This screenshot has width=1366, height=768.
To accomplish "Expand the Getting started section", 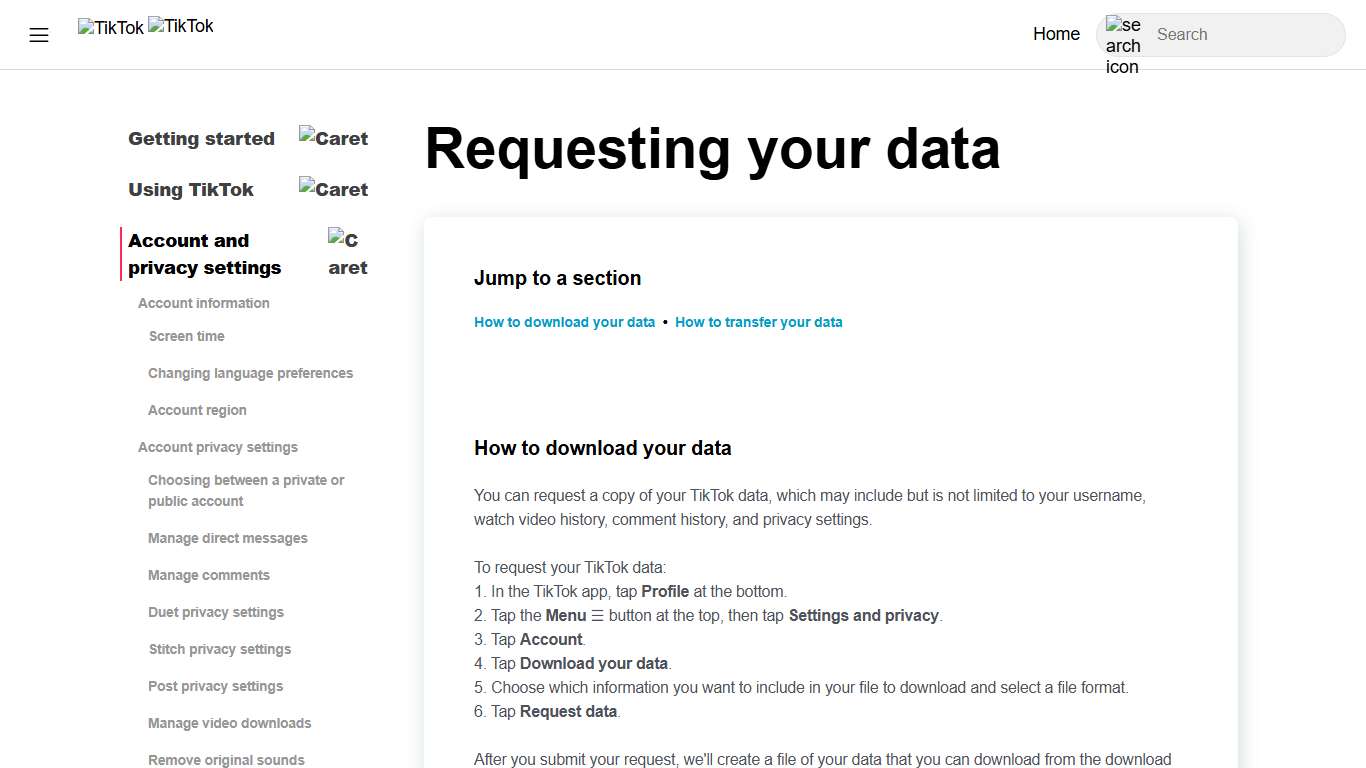I will (201, 138).
